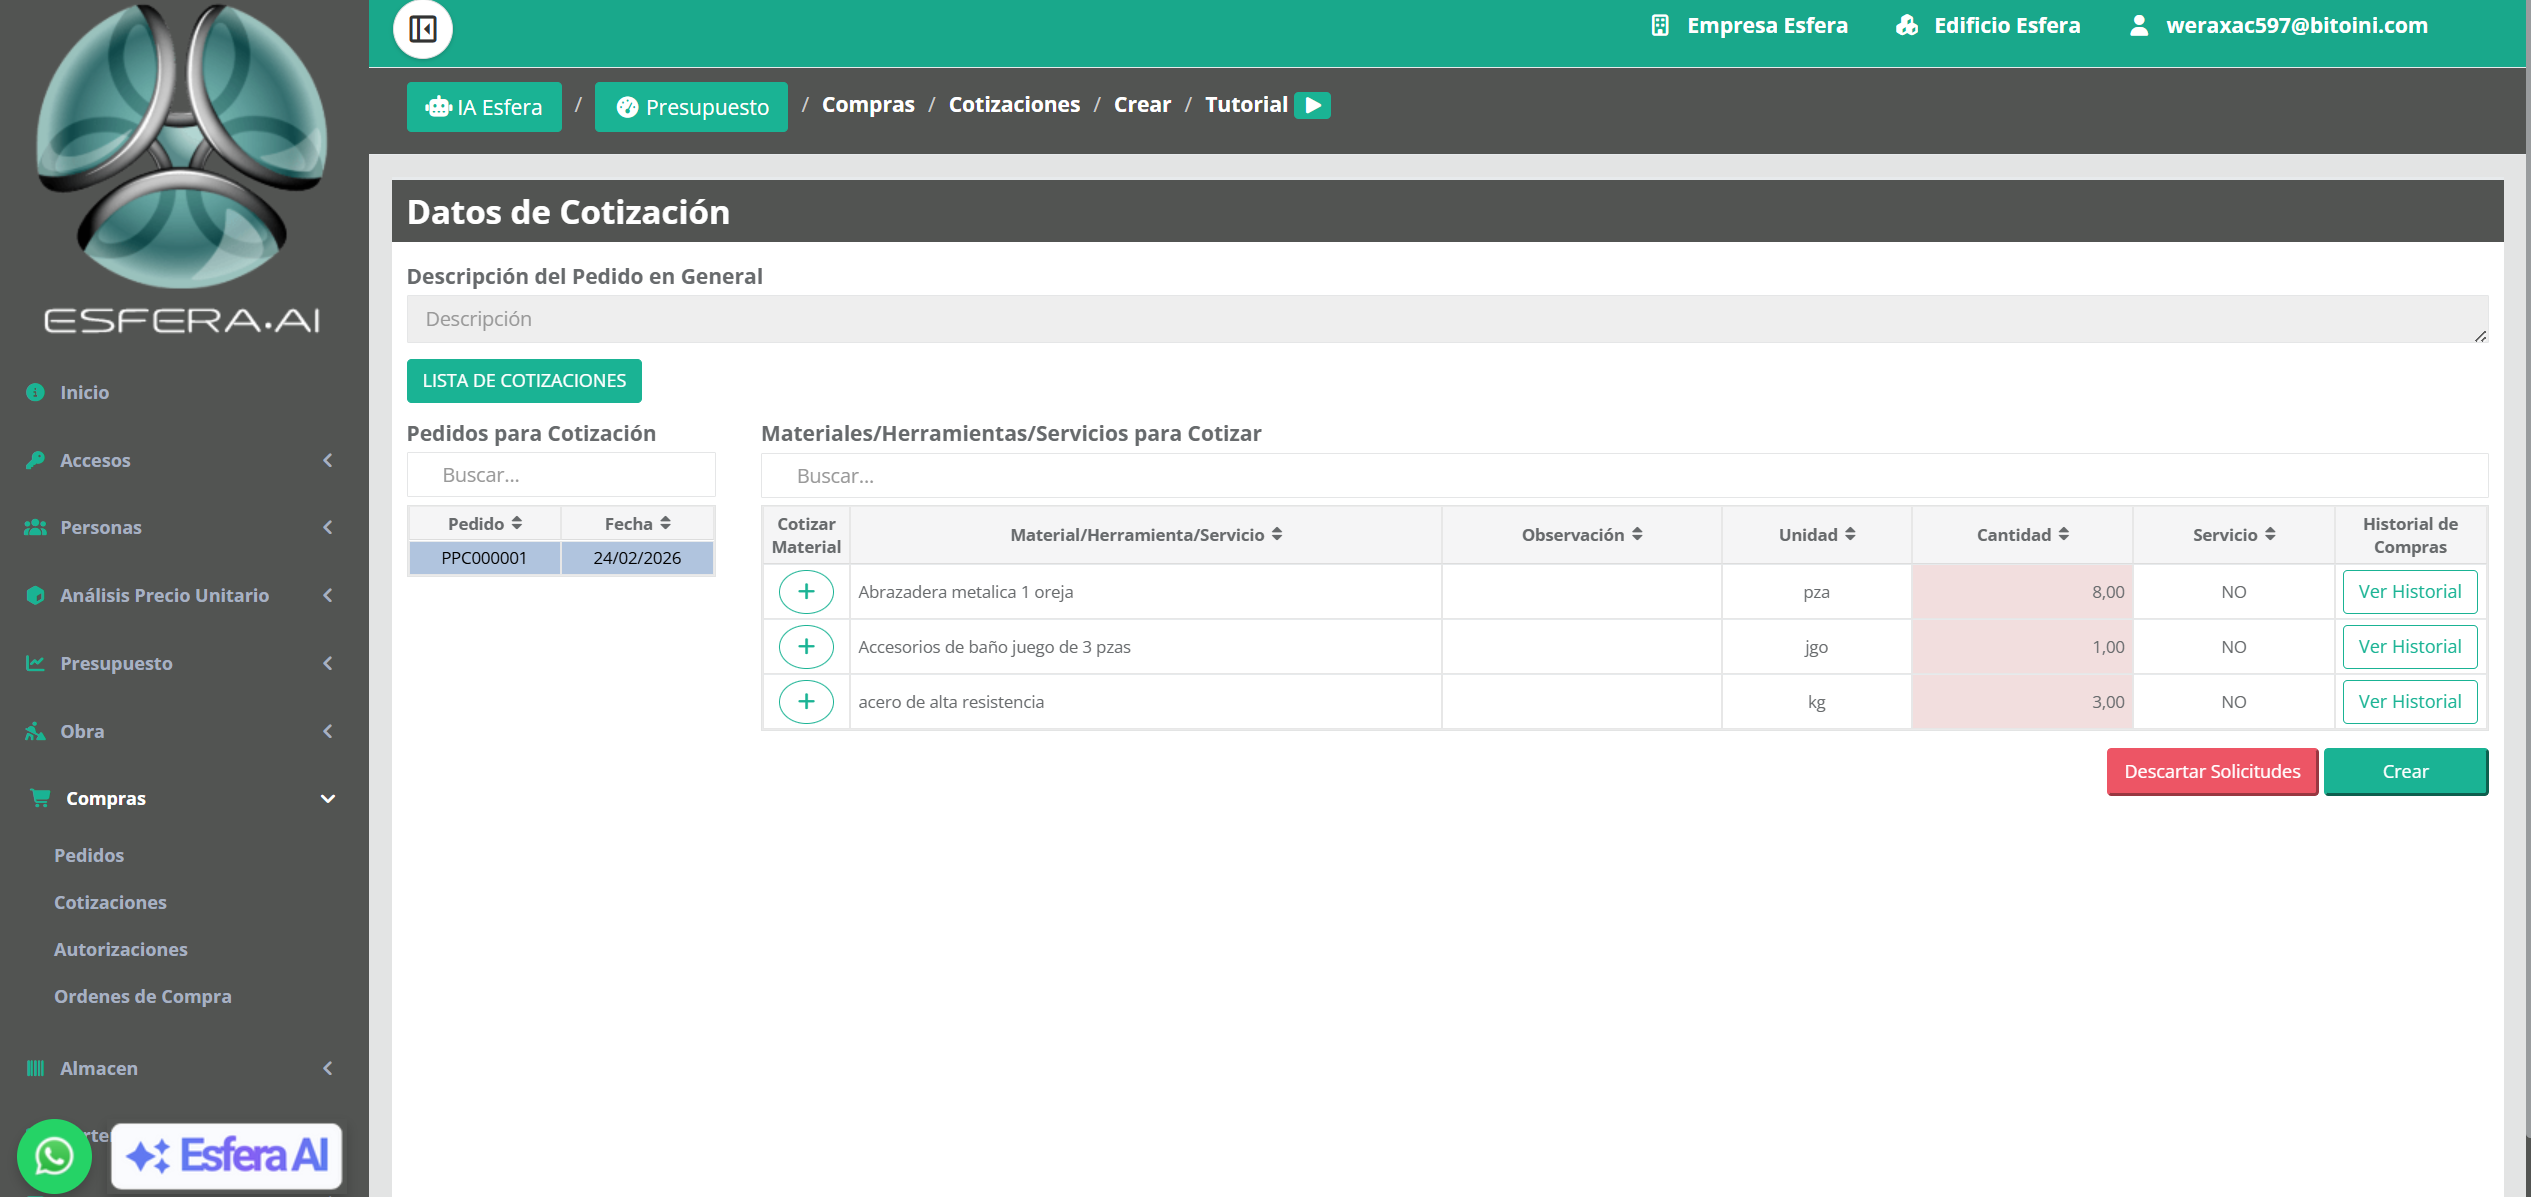Image resolution: width=2531 pixels, height=1197 pixels.
Task: Expand the Almacen menu chevron
Action: [327, 1068]
